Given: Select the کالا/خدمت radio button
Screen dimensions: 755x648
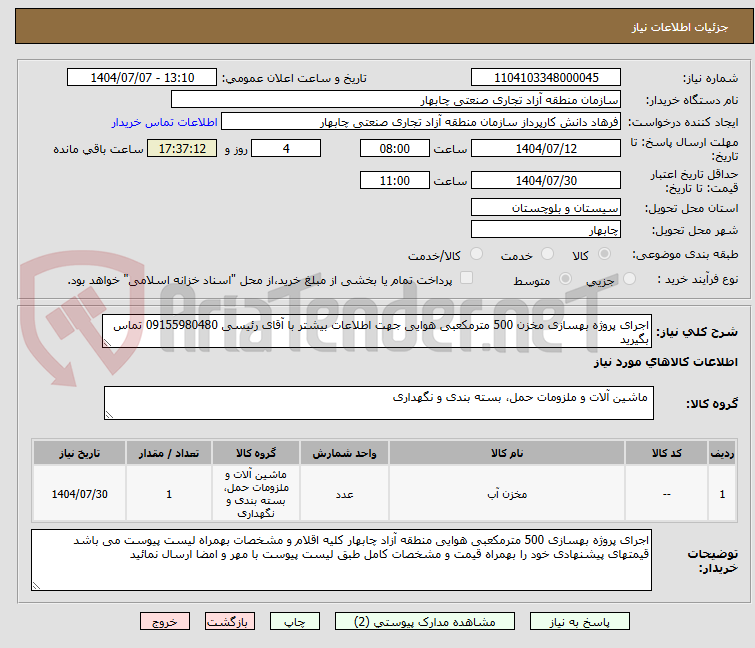Looking at the screenshot, I should (476, 253).
